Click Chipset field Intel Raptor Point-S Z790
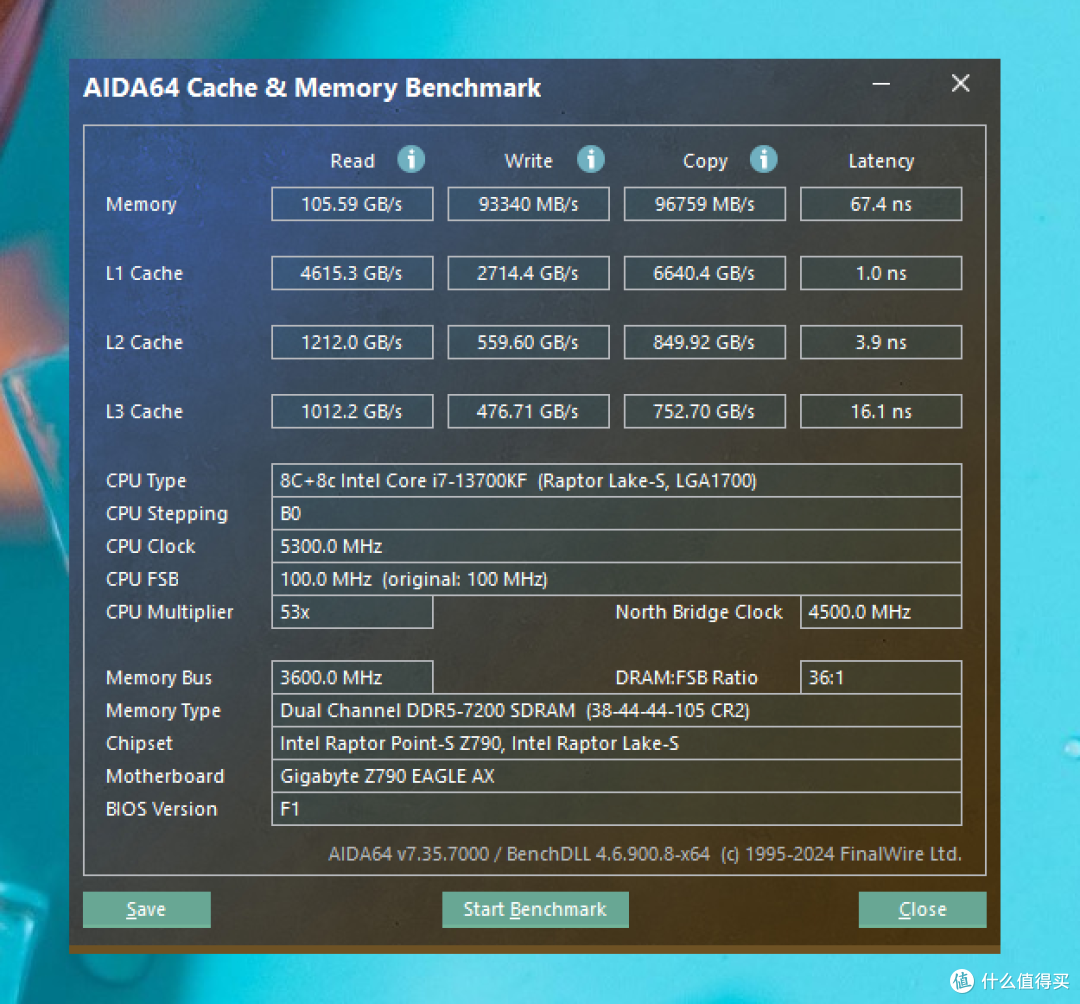Screen dimensions: 1080x1004 [x=616, y=744]
